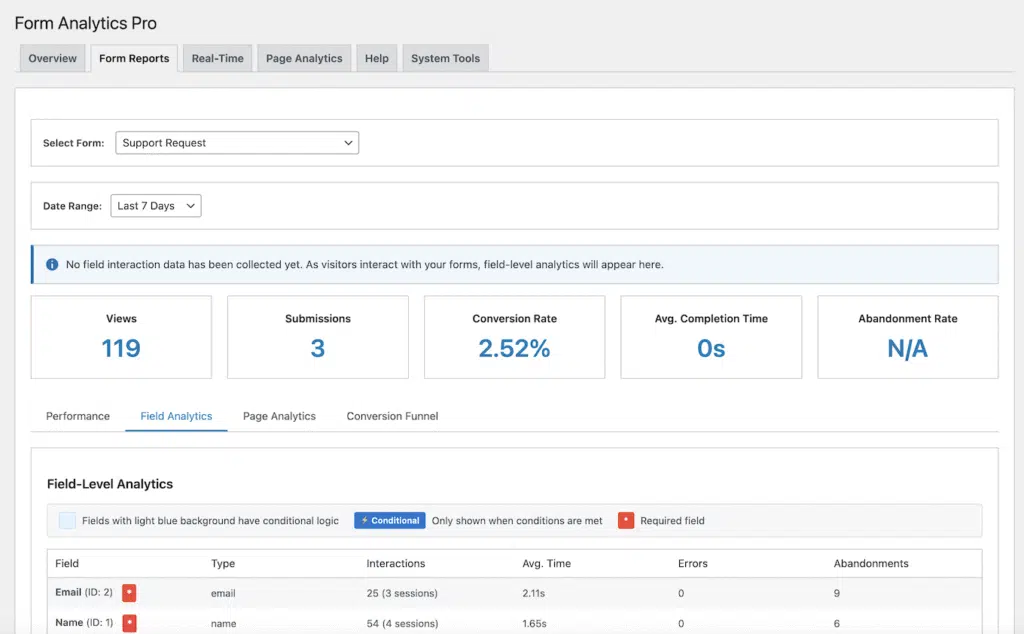Image resolution: width=1024 pixels, height=634 pixels.
Task: Click the Views card showing 119
Action: pos(121,337)
